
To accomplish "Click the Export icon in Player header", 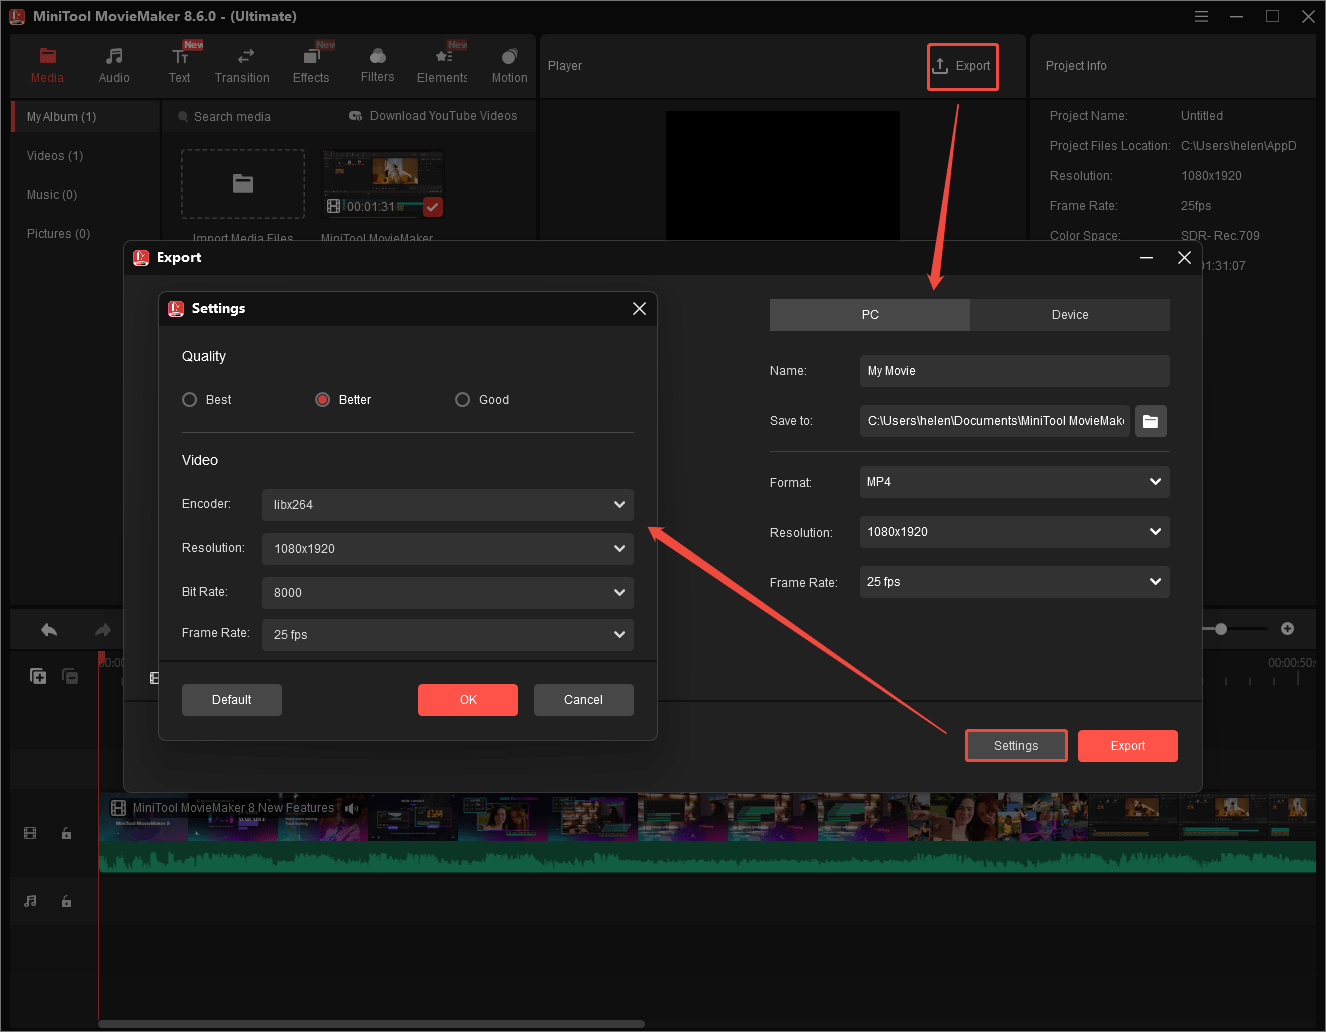I will pos(940,66).
